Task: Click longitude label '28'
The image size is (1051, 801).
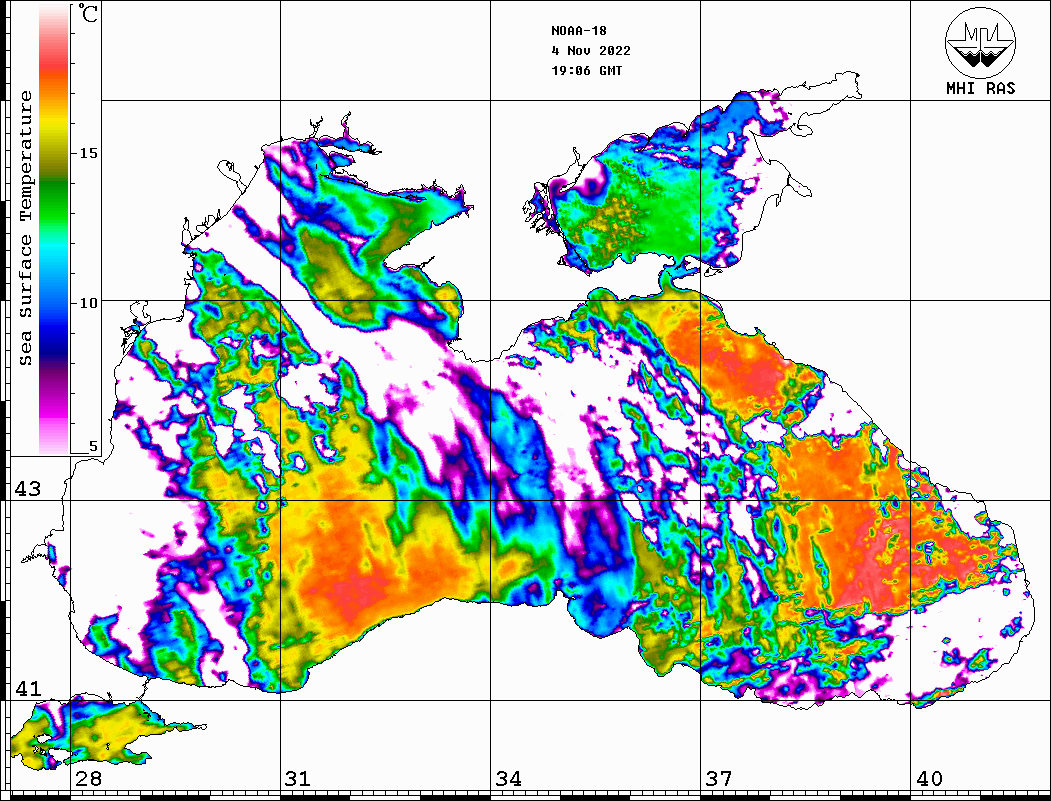Action: 88,779
